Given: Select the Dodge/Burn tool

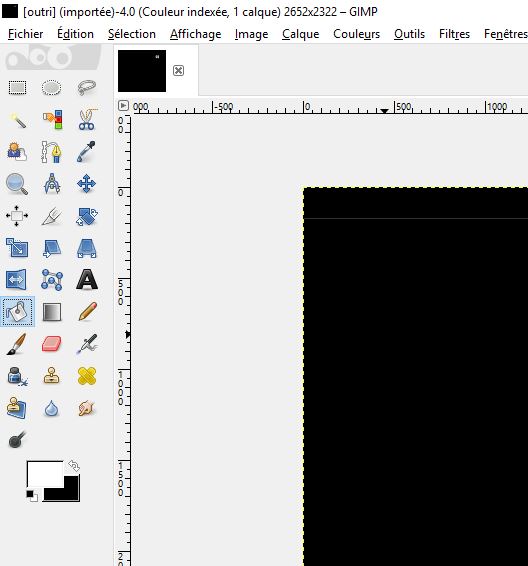Looking at the screenshot, I should coord(17,440).
